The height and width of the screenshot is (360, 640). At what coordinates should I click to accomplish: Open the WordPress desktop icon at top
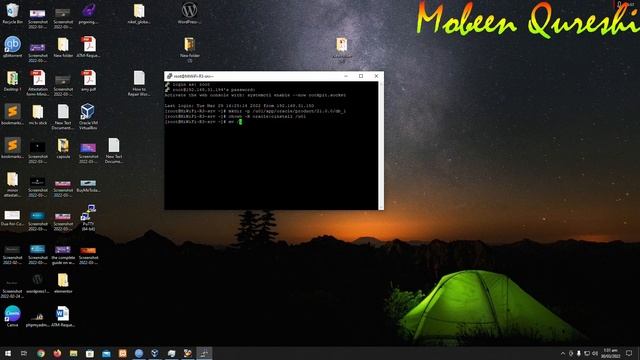(x=189, y=13)
